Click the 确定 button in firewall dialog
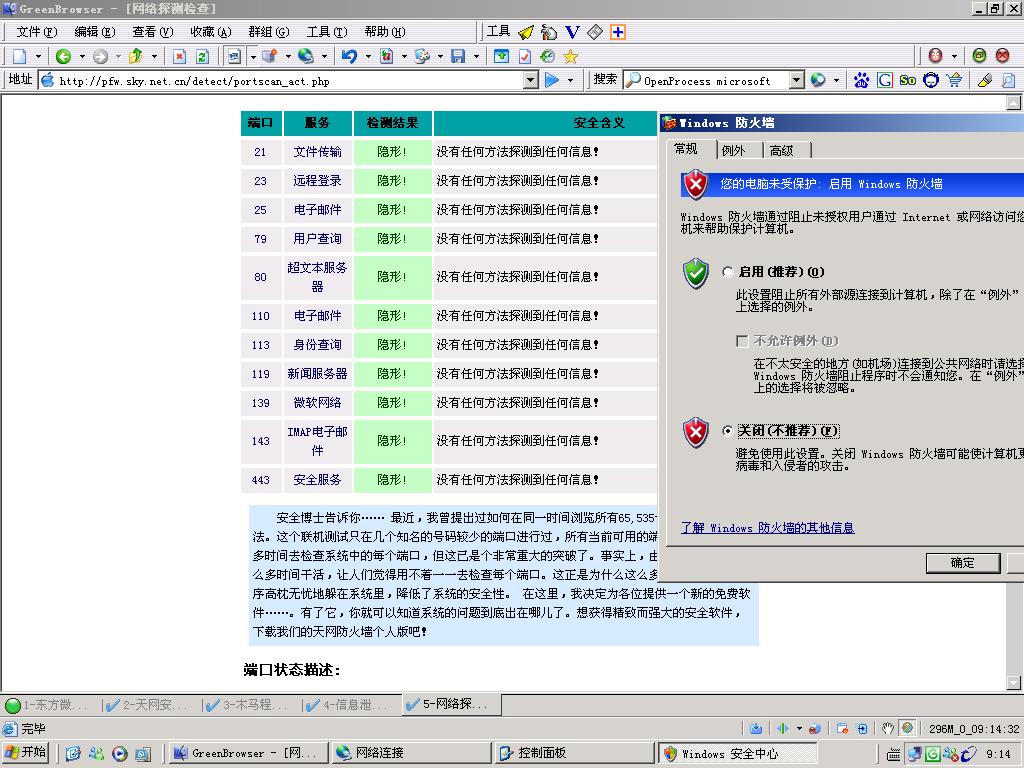This screenshot has width=1024, height=768. (x=963, y=563)
